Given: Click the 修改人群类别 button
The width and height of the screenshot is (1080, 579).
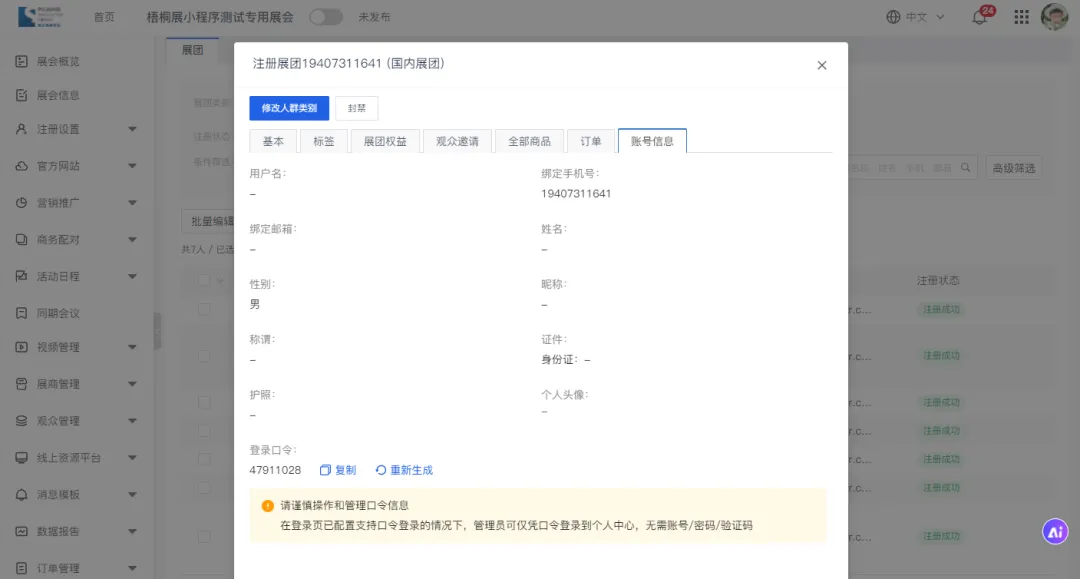Looking at the screenshot, I should point(289,108).
